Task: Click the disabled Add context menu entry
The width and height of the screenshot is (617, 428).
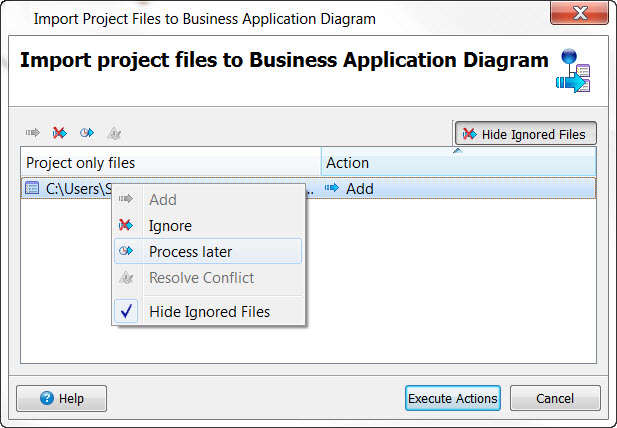Action: [163, 200]
